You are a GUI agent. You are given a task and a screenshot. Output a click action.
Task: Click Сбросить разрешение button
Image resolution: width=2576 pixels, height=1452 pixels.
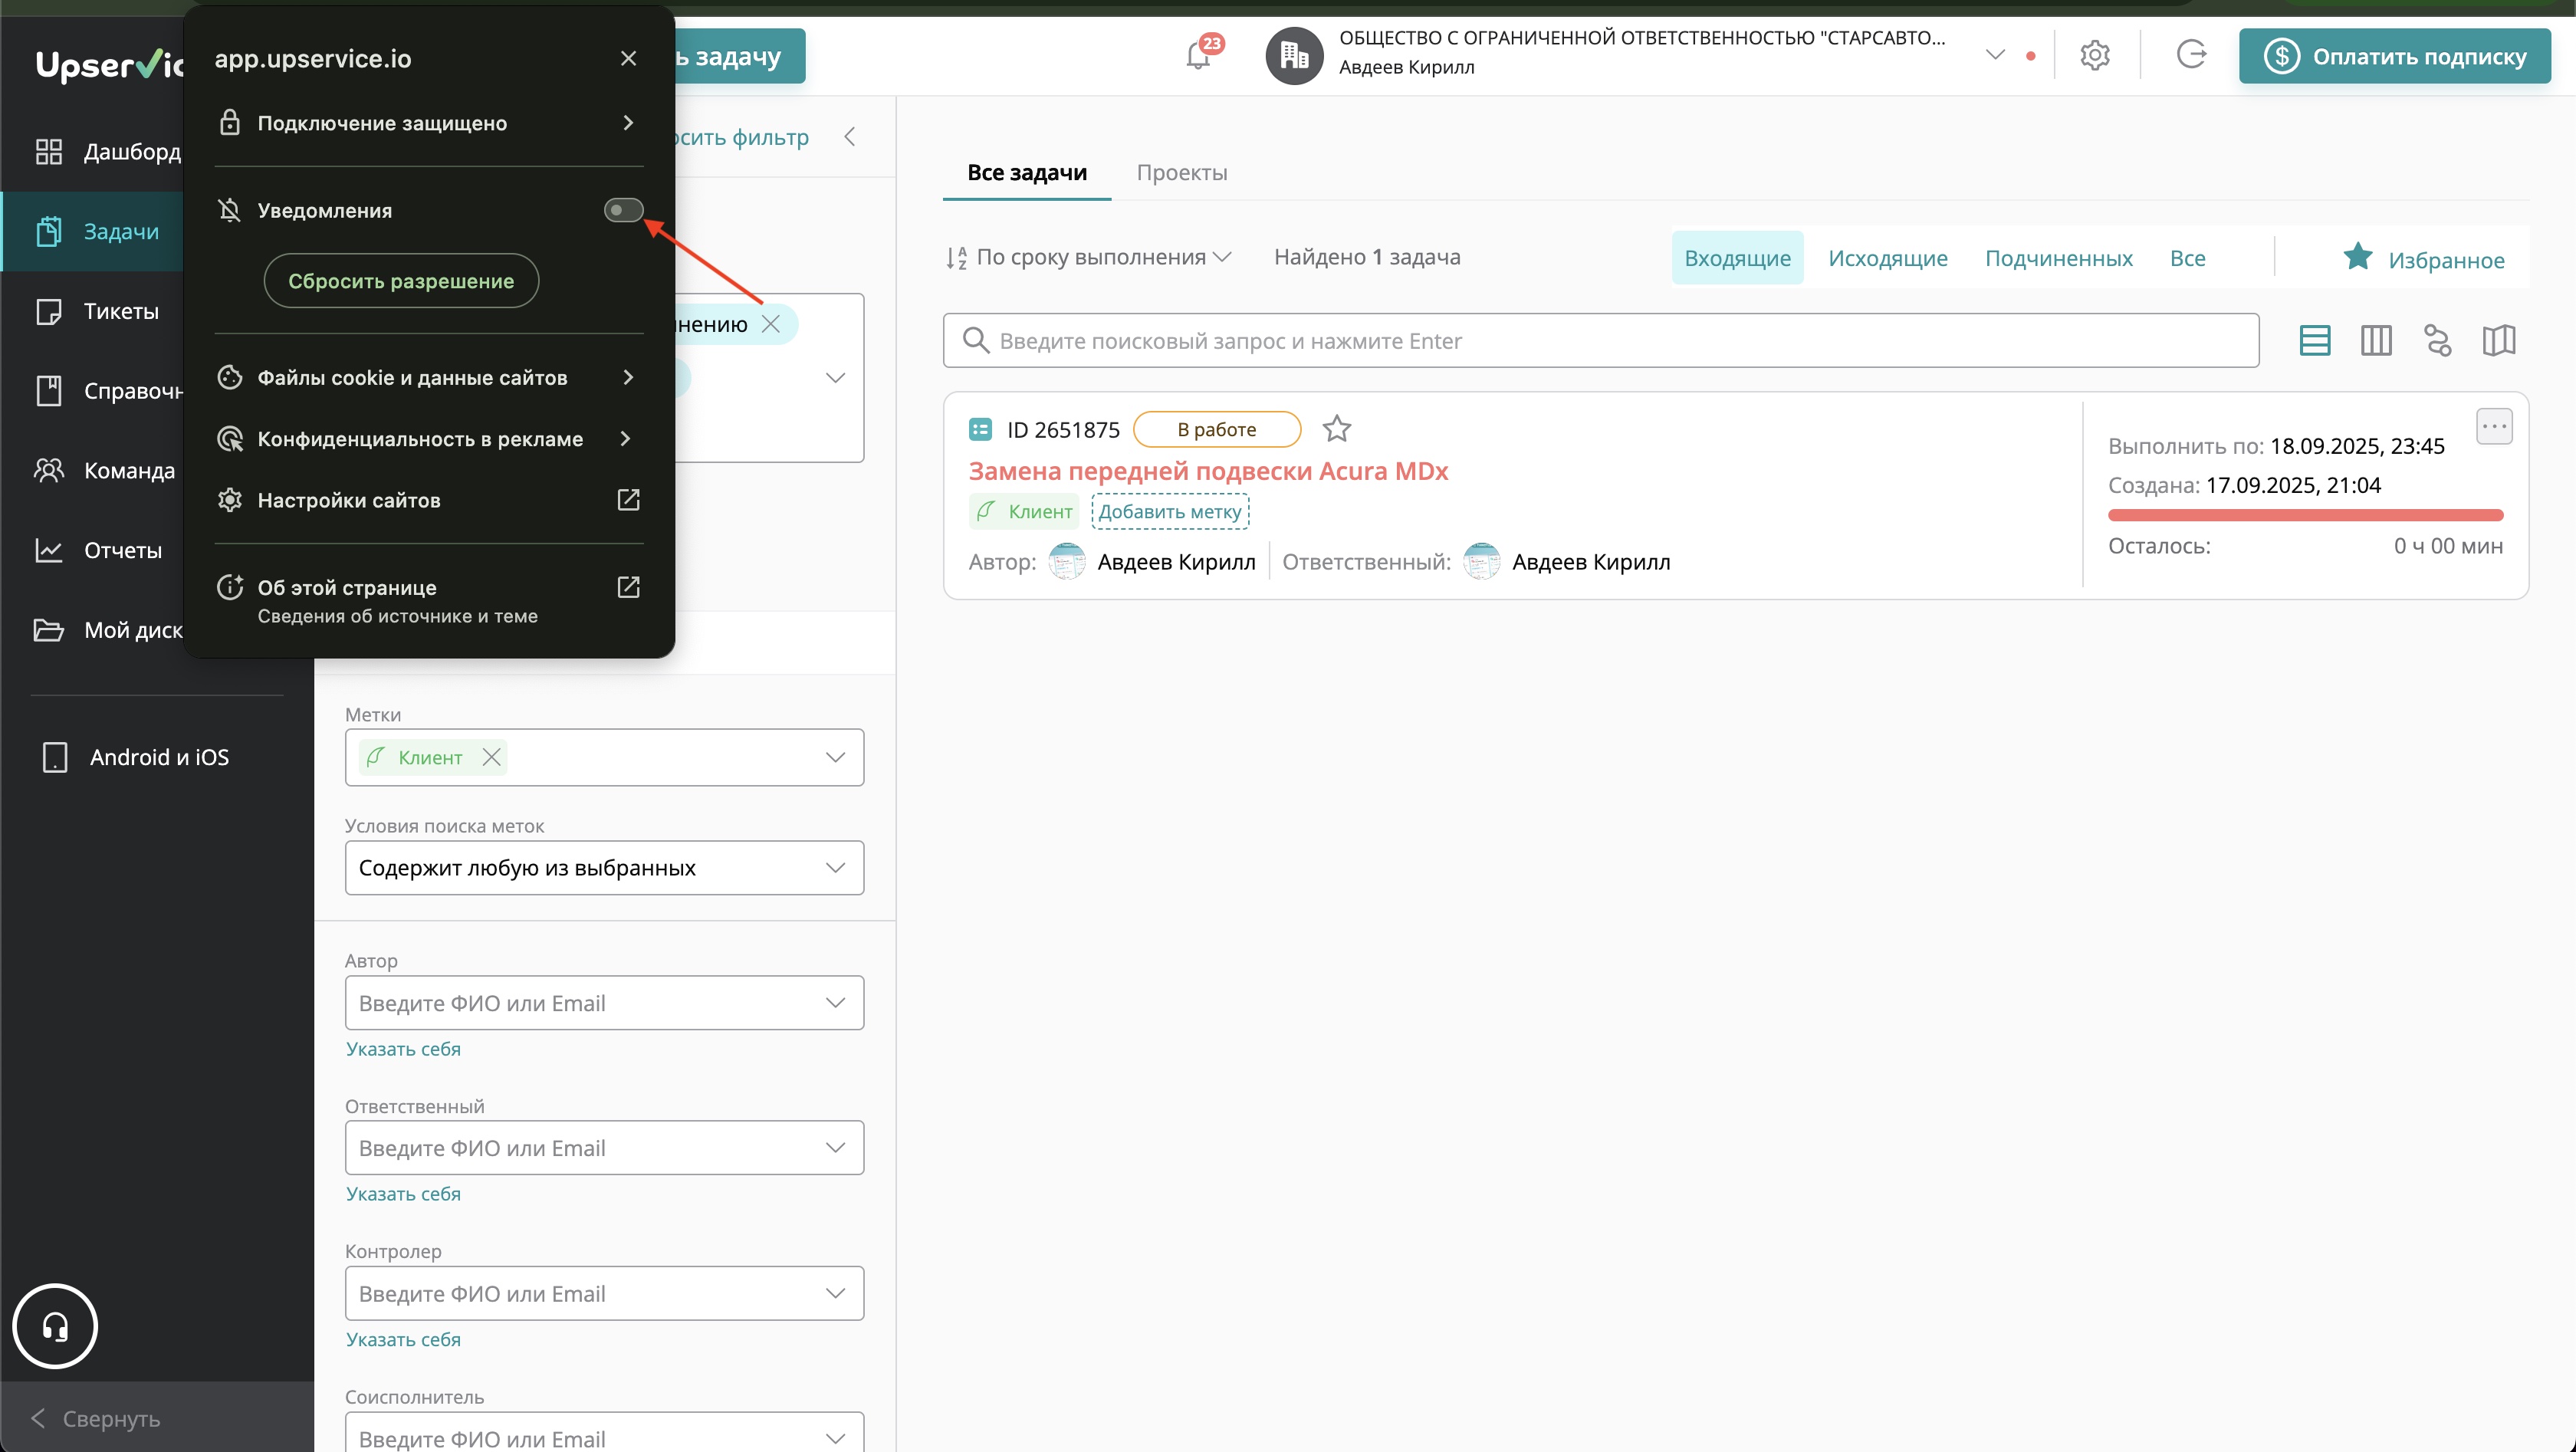(401, 281)
